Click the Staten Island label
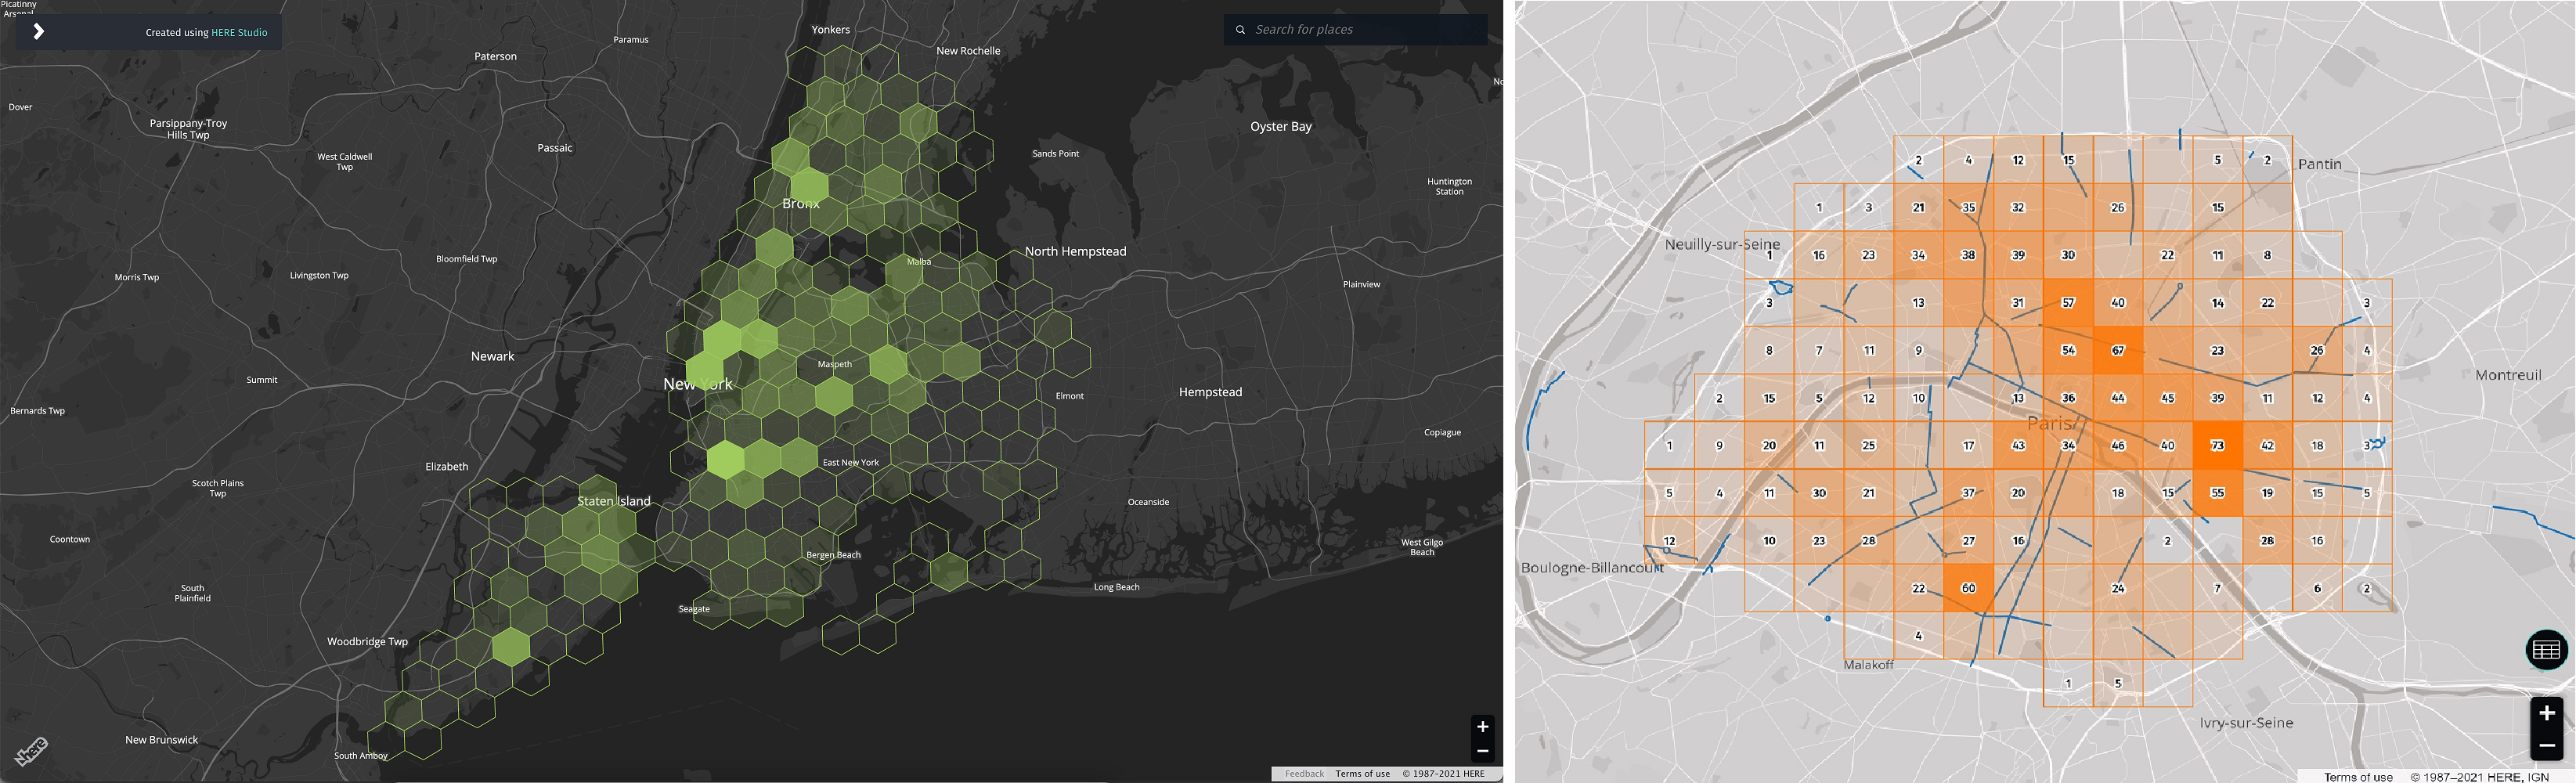This screenshot has height=783, width=2576. pyautogui.click(x=613, y=502)
